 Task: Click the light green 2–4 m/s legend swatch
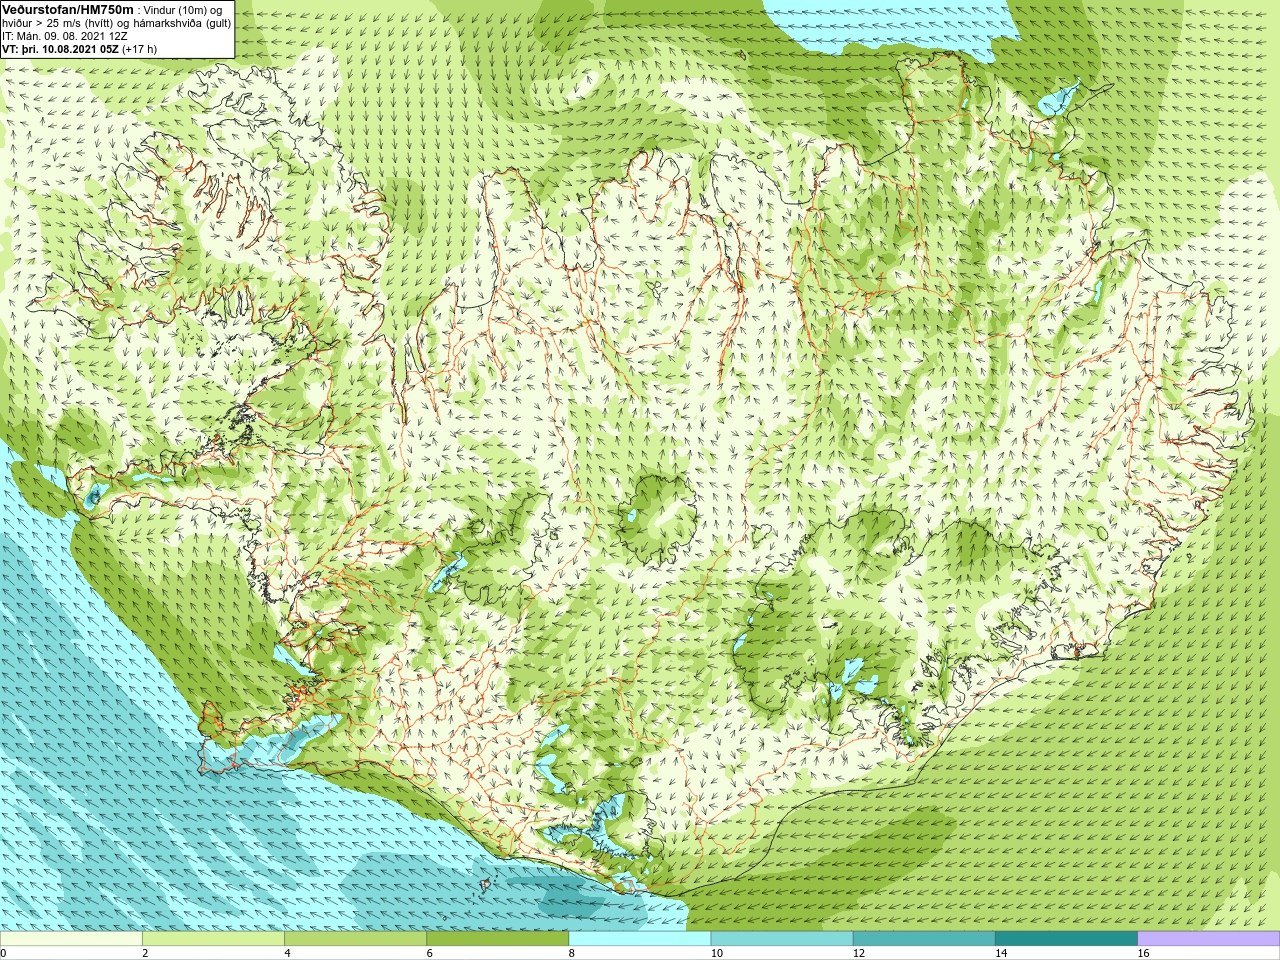coord(213,939)
